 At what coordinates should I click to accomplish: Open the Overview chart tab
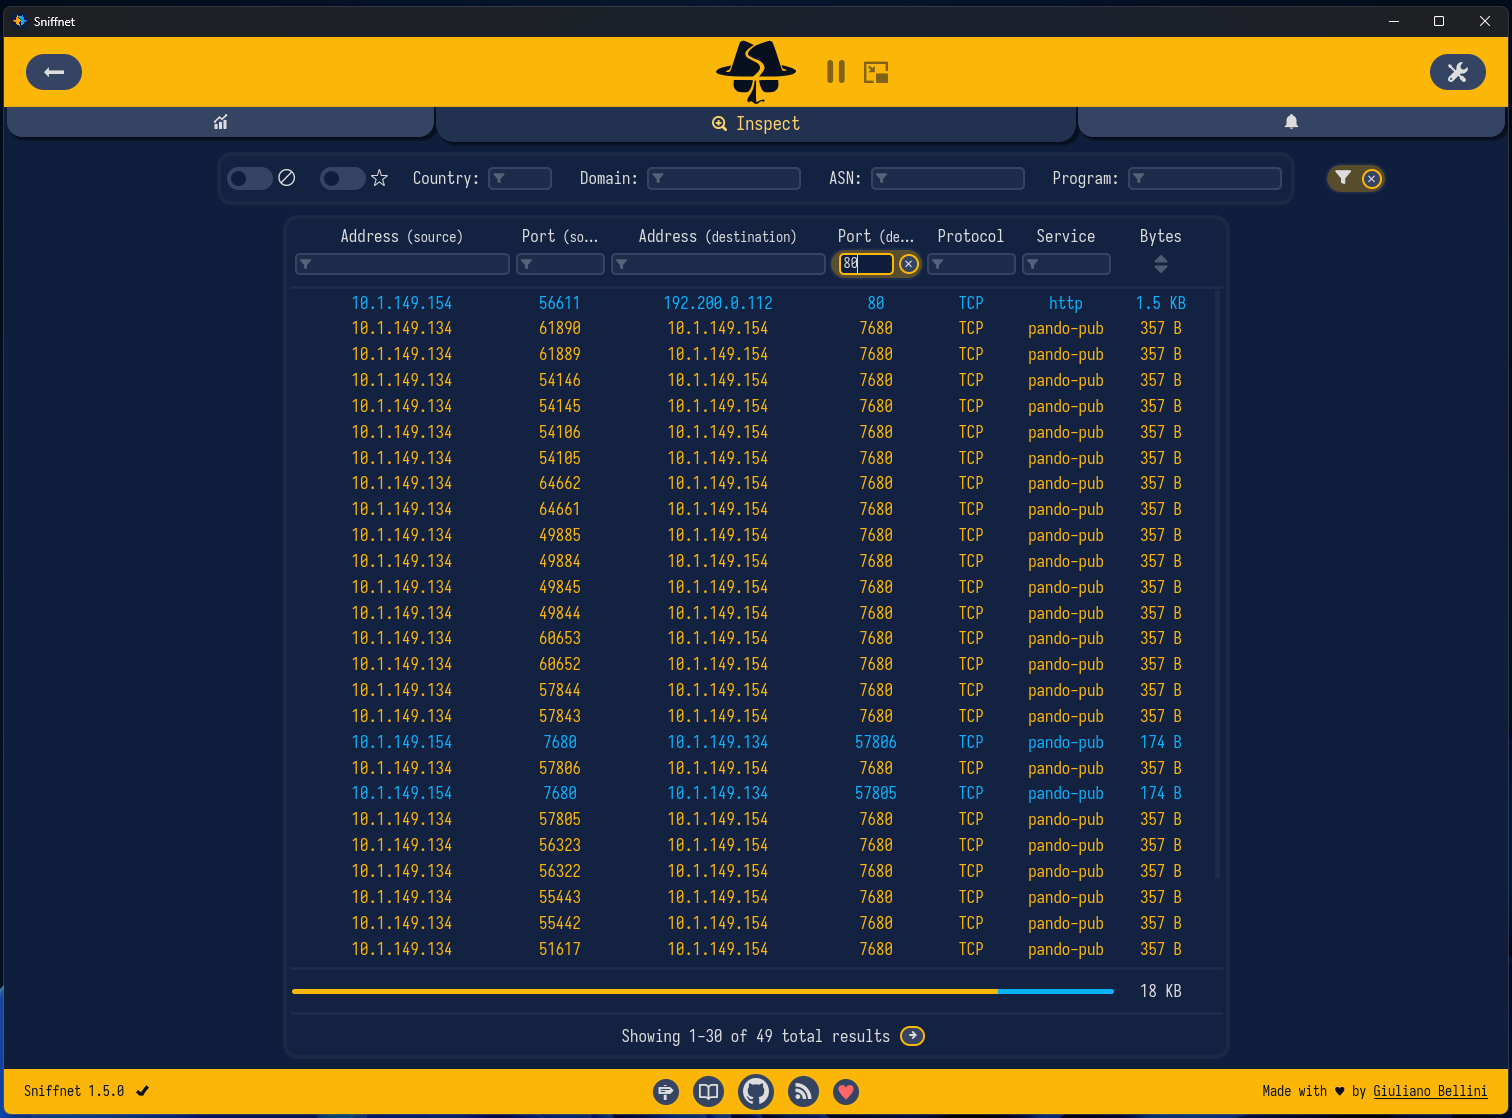click(x=220, y=122)
